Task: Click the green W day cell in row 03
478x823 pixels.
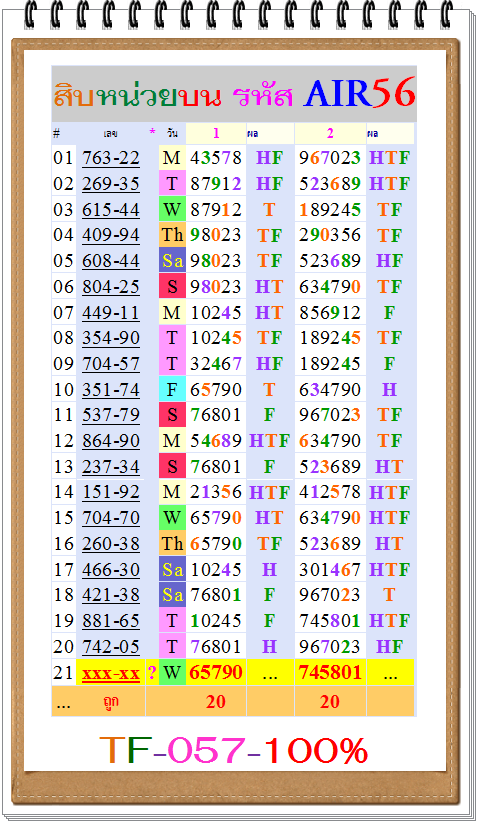Action: tap(172, 209)
